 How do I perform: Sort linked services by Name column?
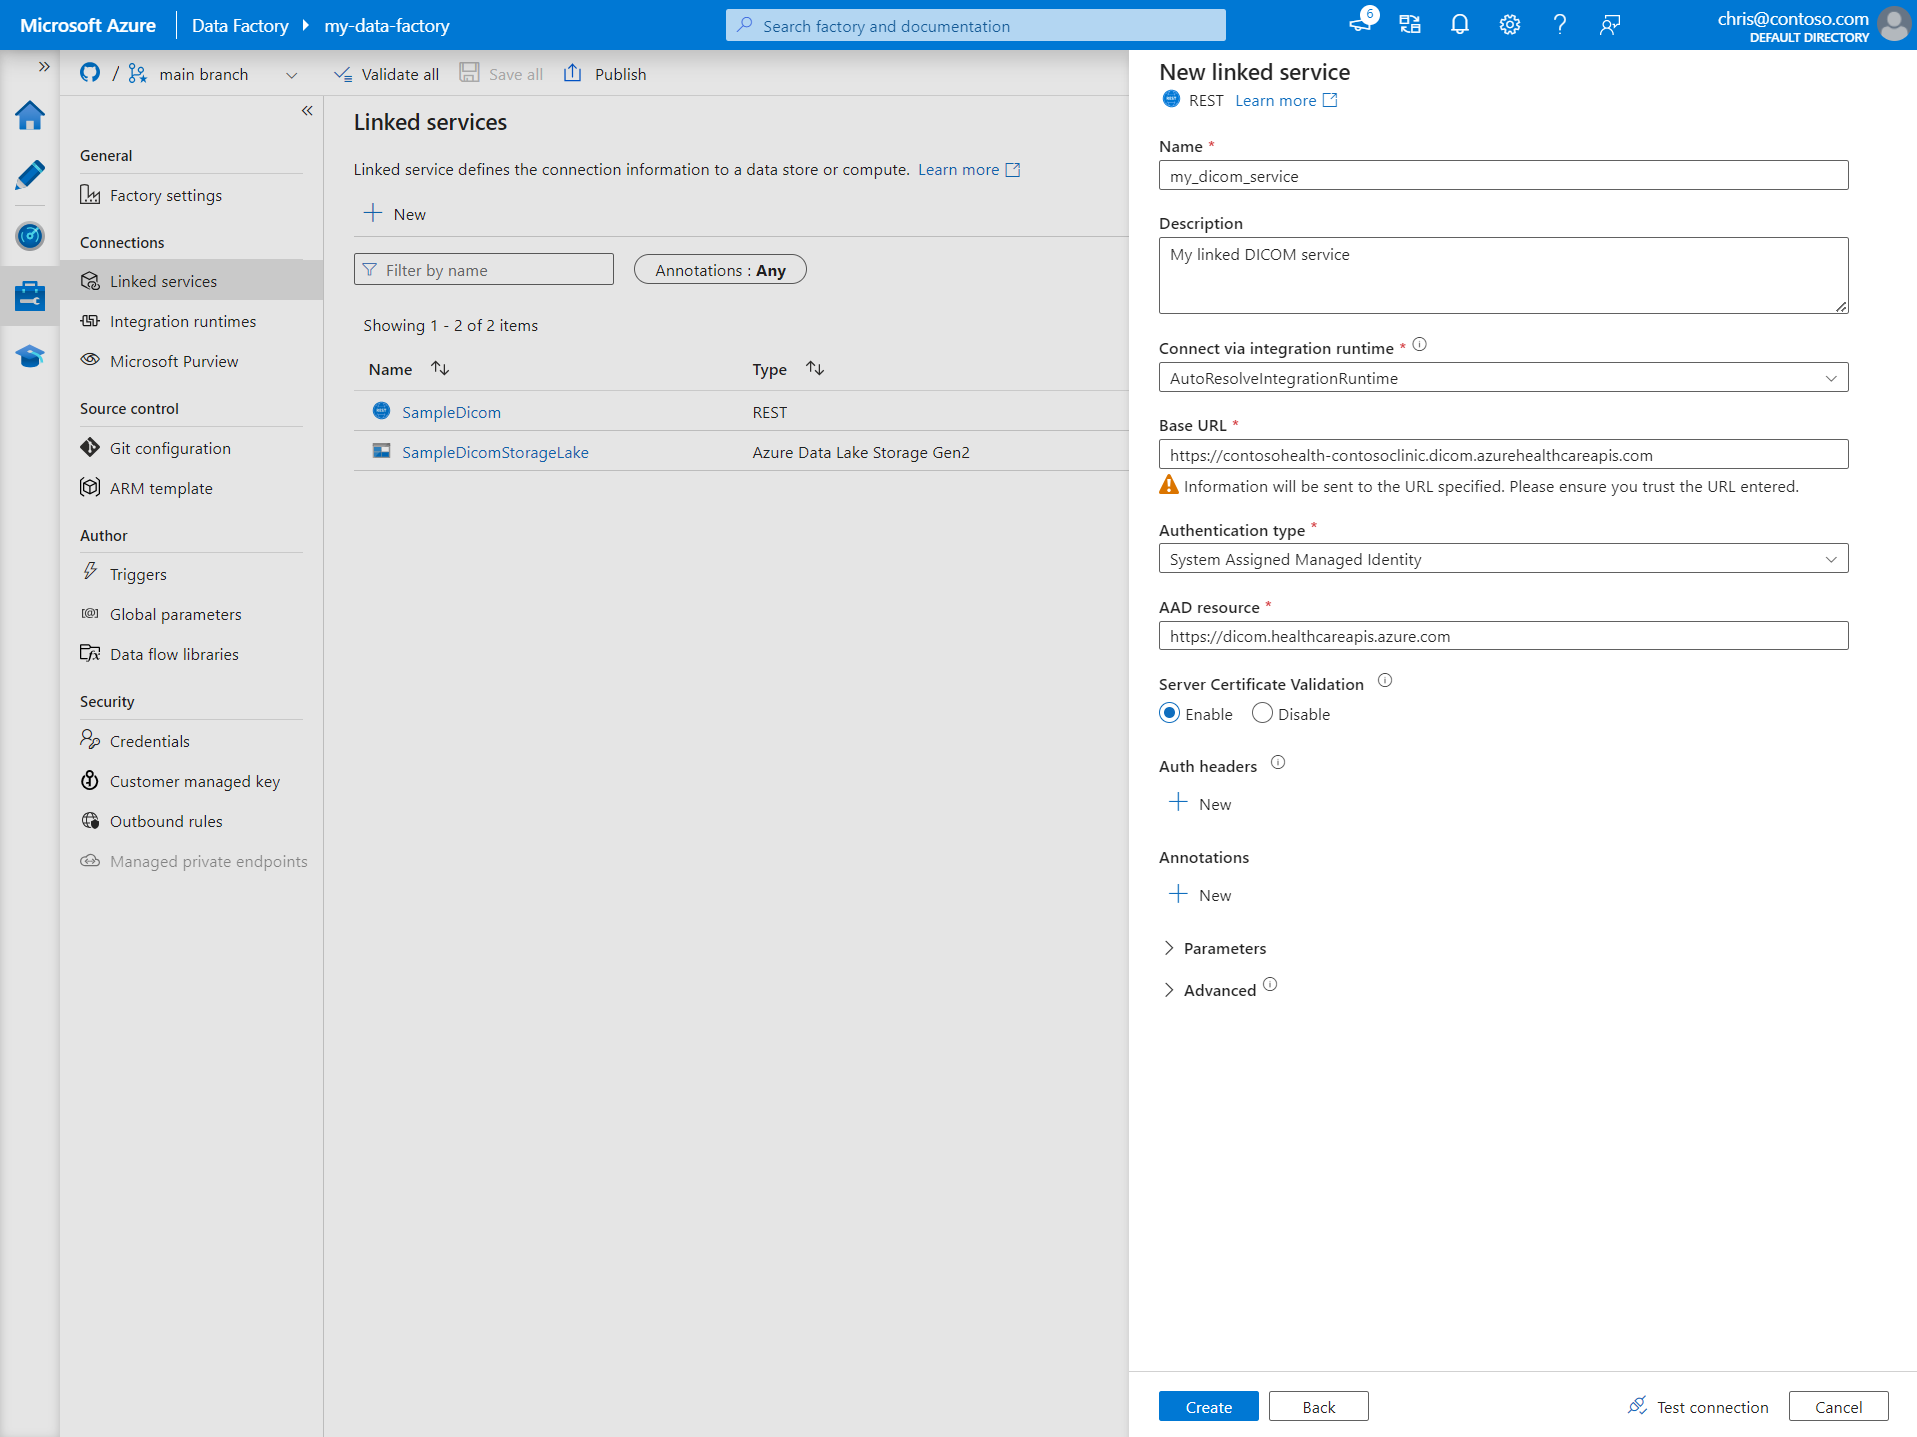pyautogui.click(x=439, y=369)
